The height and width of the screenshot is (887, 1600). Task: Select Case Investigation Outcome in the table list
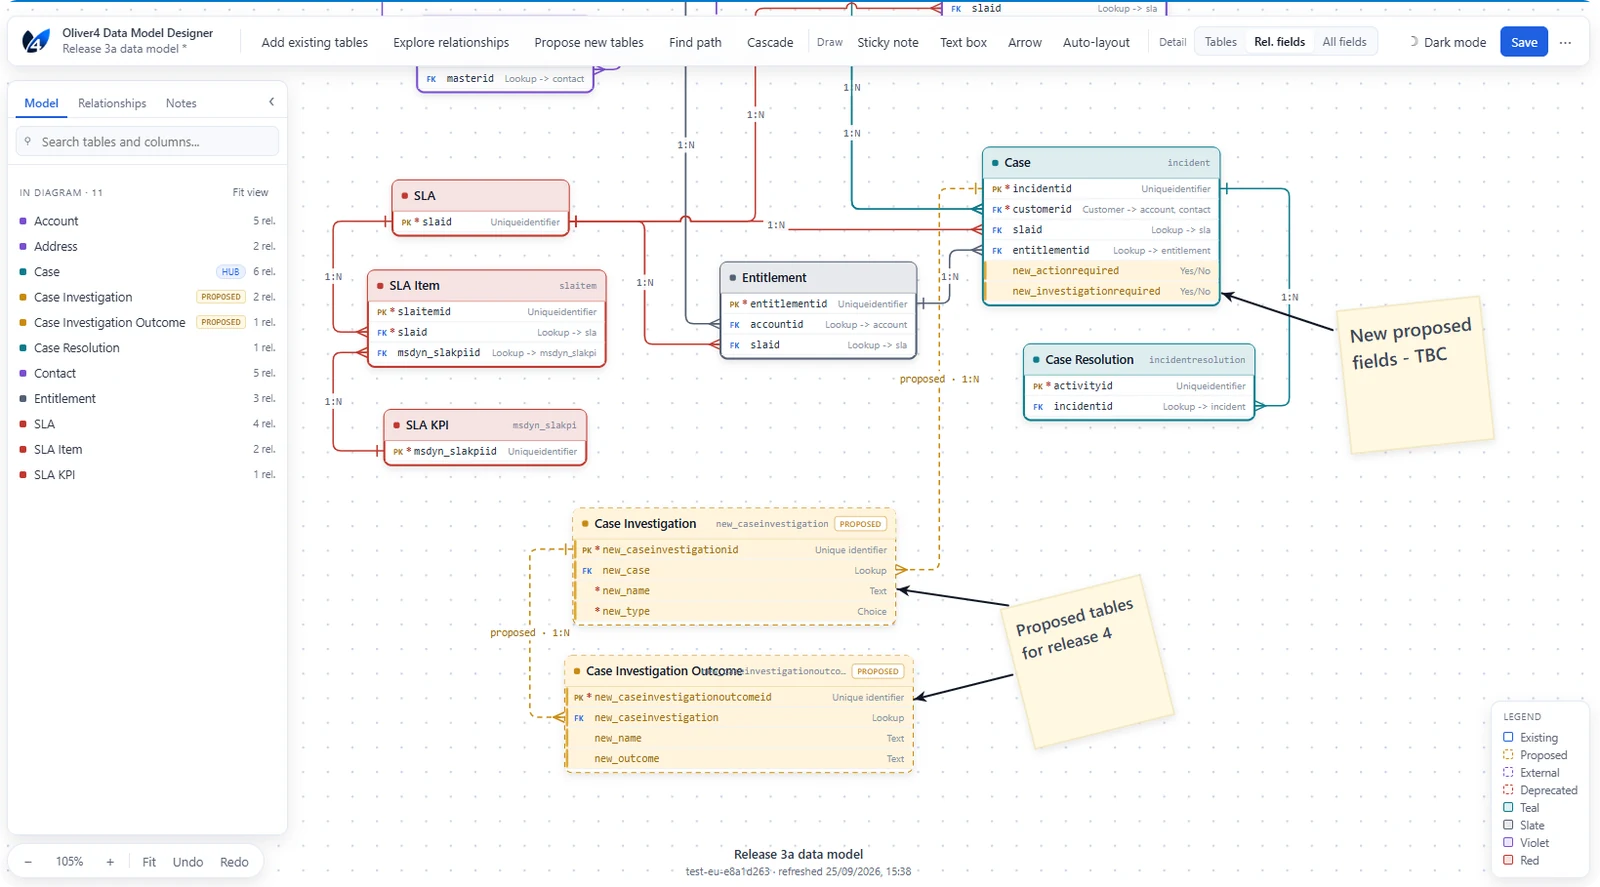coord(147,322)
